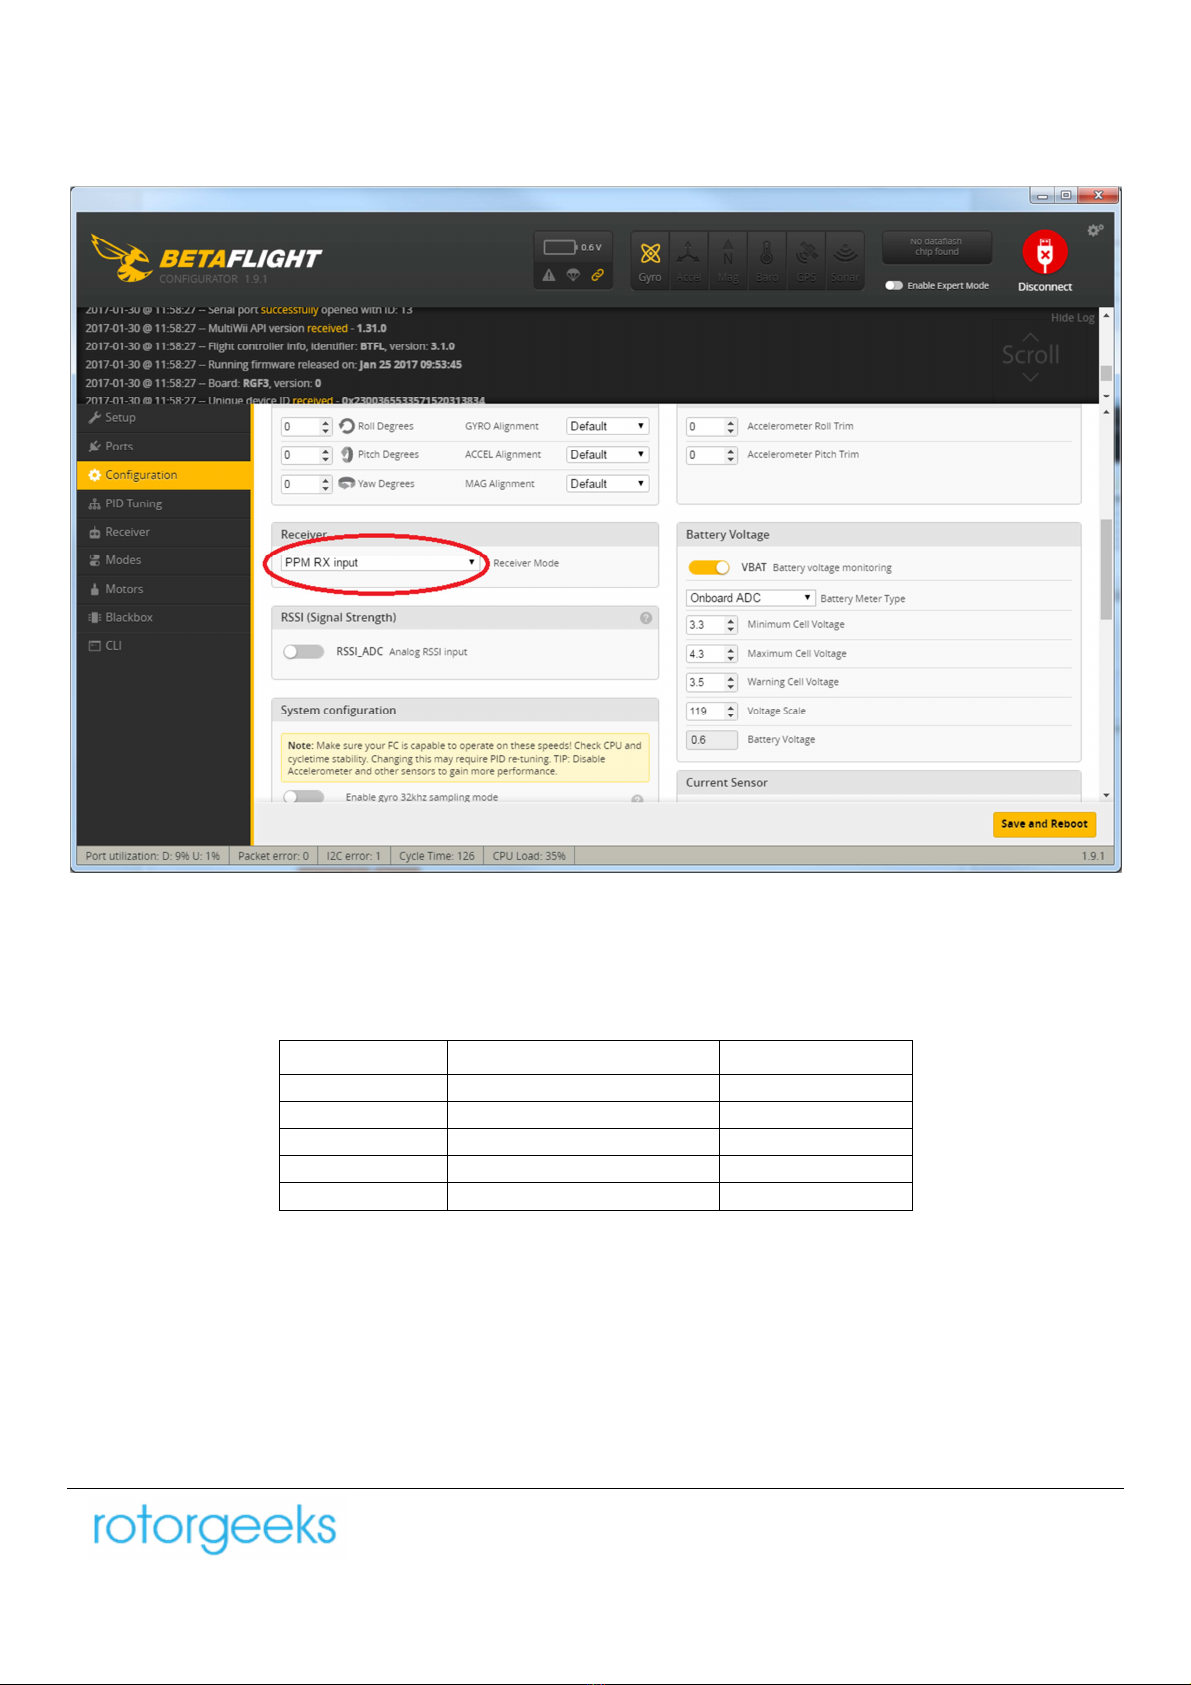
Task: Switch to the PID Tuning tab
Action: [134, 504]
